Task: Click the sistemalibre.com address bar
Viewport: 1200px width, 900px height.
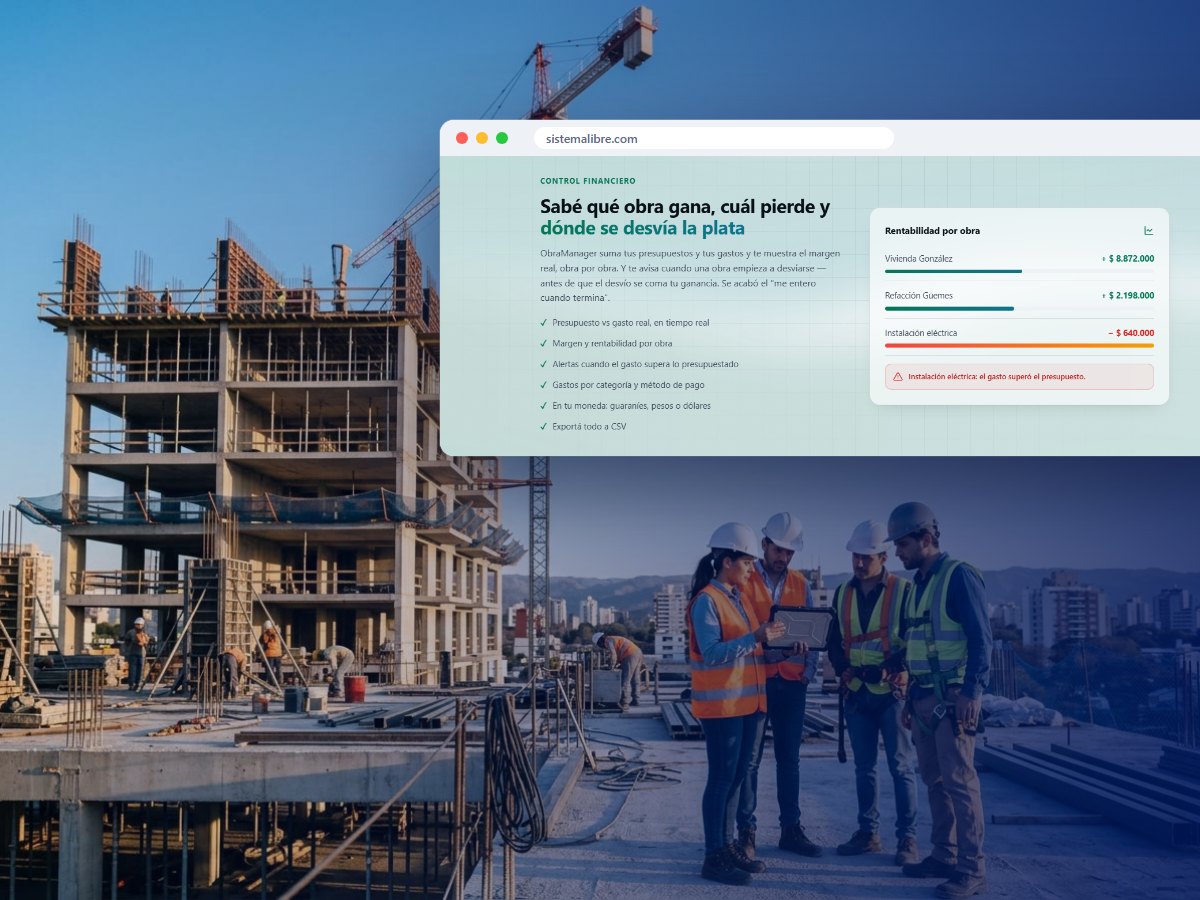Action: pos(714,138)
